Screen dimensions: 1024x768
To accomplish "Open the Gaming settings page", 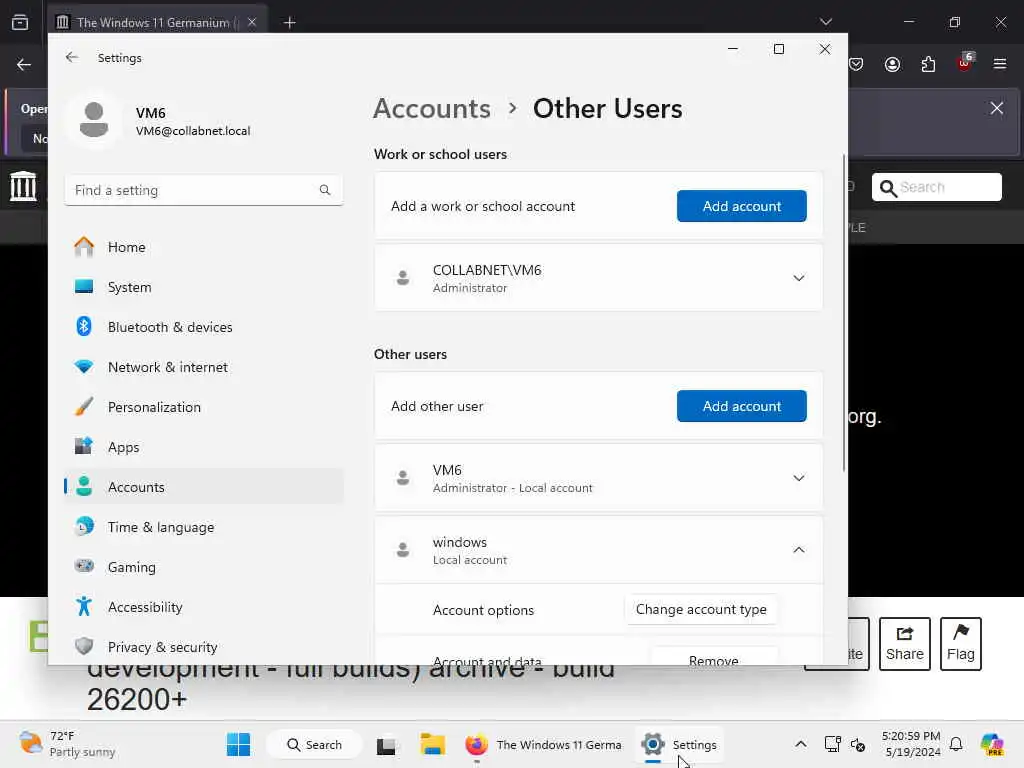I will 204,567.
